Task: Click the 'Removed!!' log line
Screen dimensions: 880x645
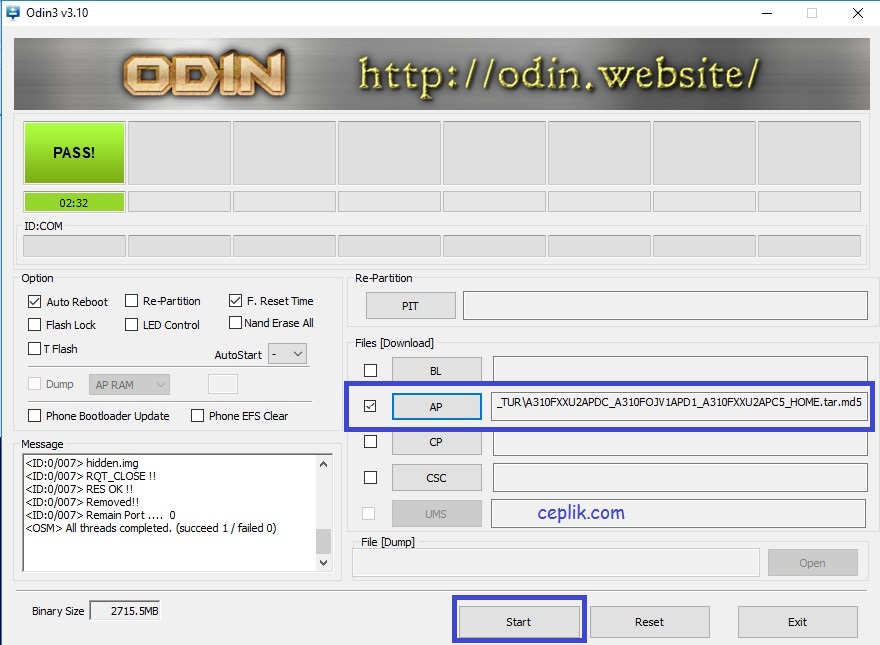Action: [82, 502]
